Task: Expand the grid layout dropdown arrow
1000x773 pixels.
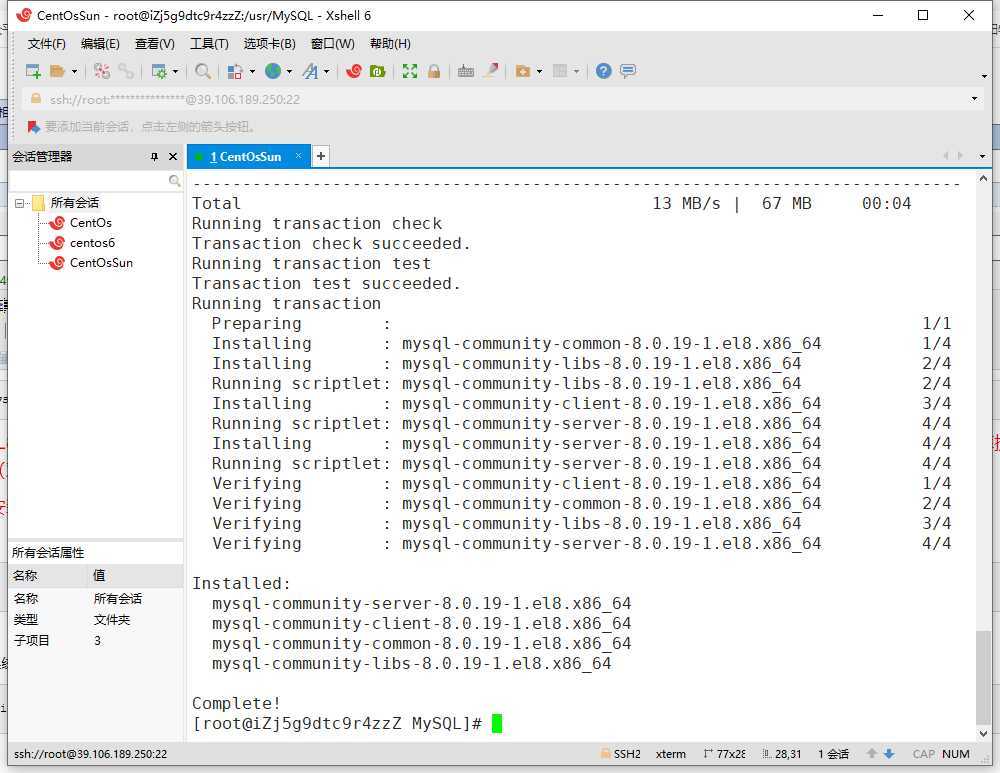Action: point(577,71)
